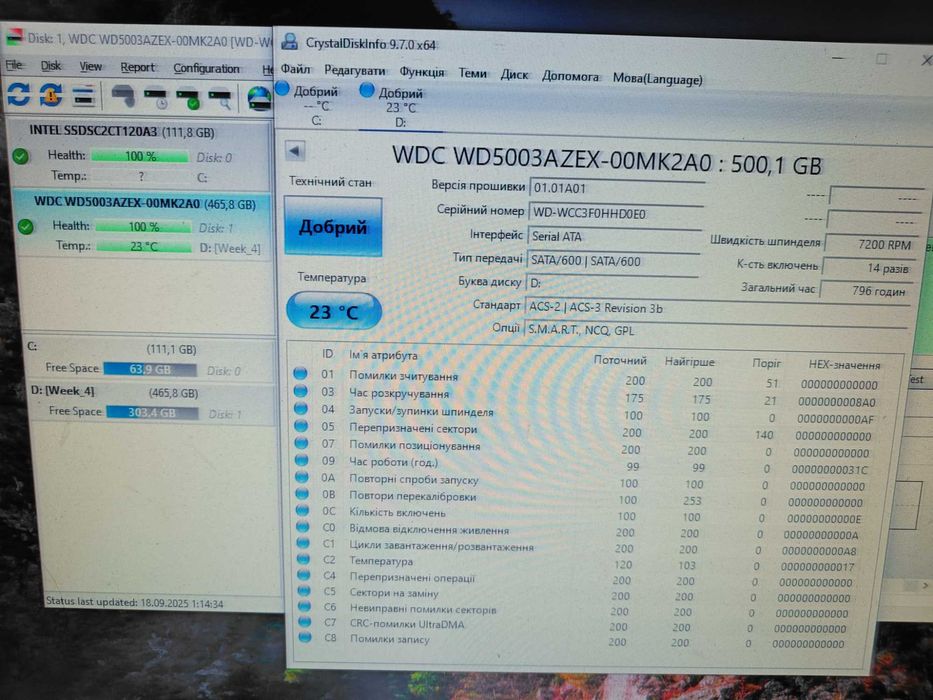Click the blue Refresh arrows icon in Hard Disk Sentinel
933x700 pixels.
(x=18, y=95)
